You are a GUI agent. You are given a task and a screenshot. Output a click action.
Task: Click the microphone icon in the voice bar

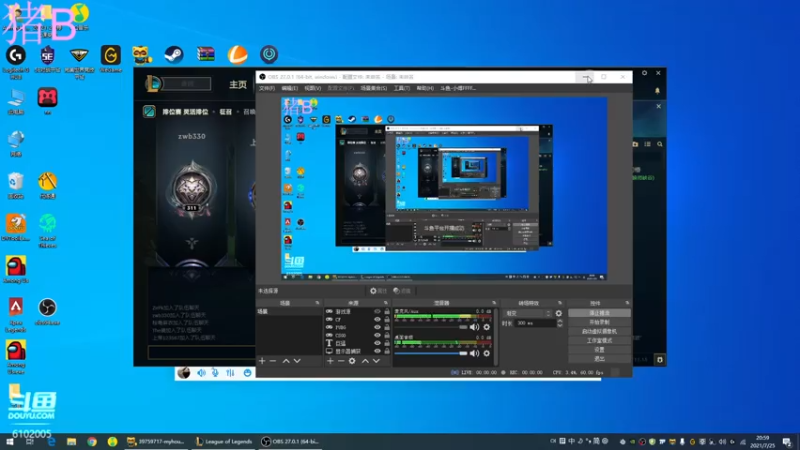pyautogui.click(x=215, y=373)
